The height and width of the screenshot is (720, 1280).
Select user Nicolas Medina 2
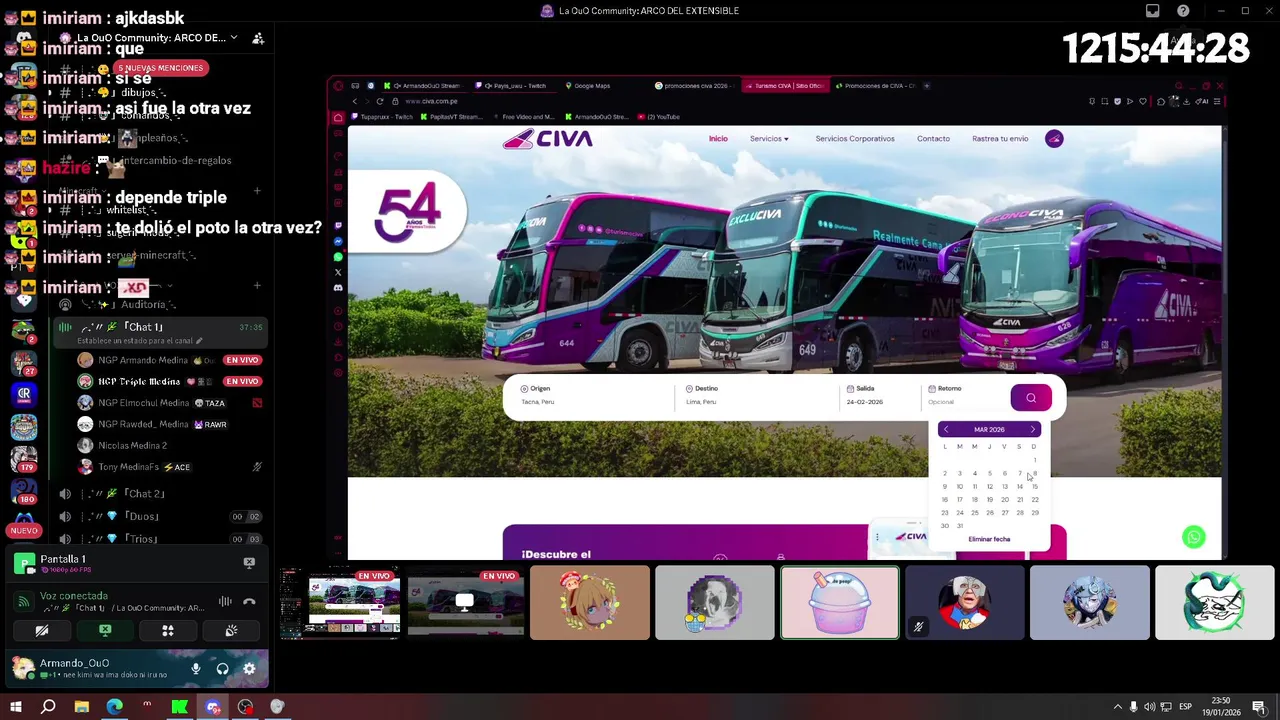132,445
